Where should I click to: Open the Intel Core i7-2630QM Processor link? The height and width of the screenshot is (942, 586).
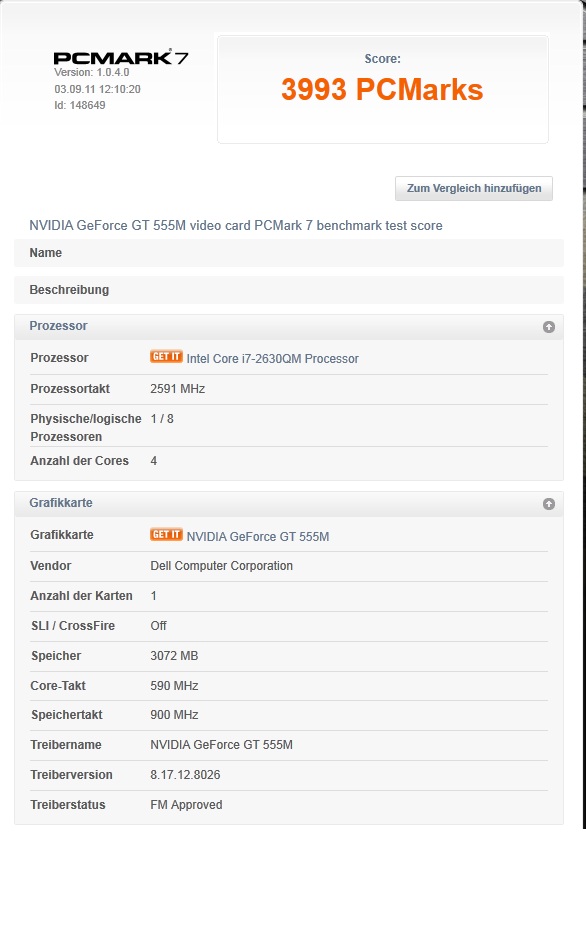tap(272, 359)
